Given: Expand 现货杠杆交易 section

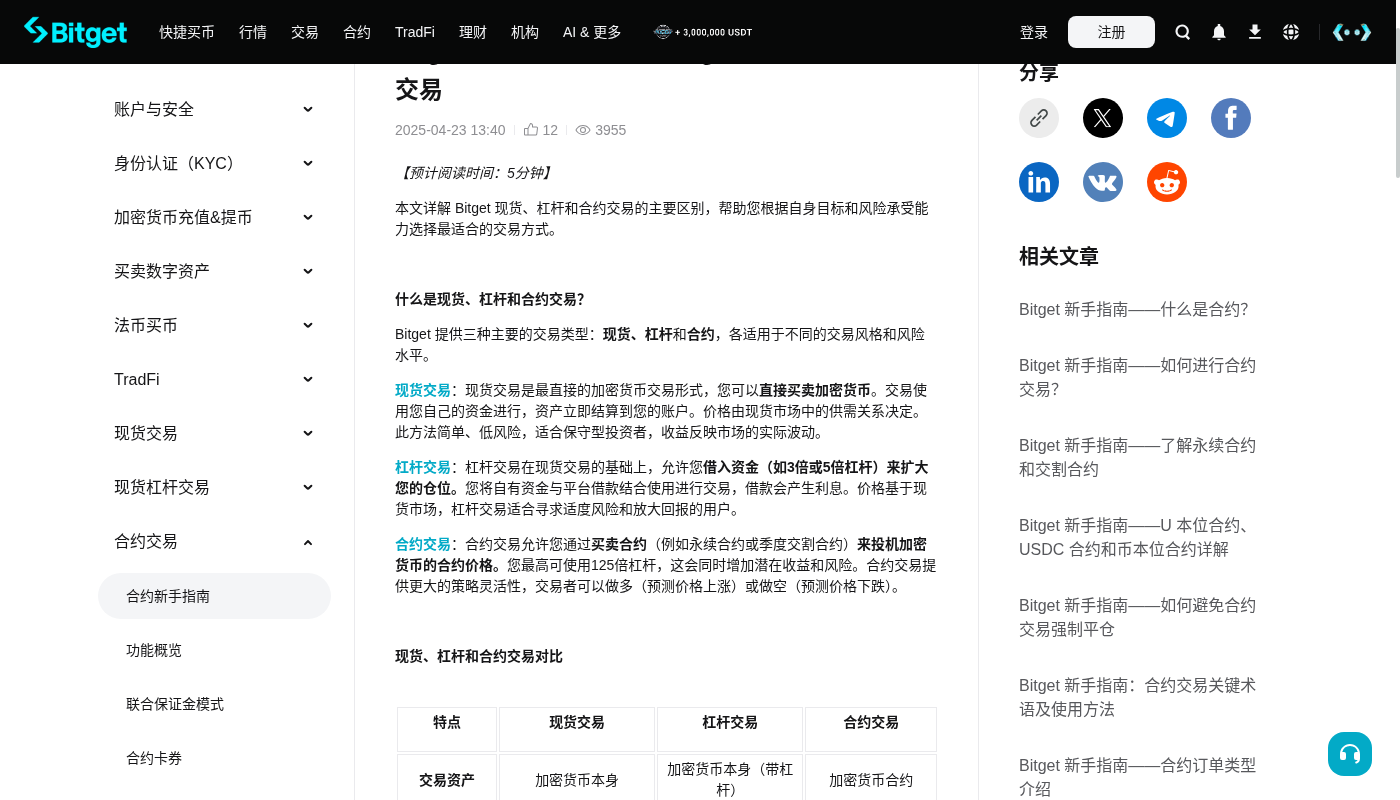Looking at the screenshot, I should (x=214, y=487).
